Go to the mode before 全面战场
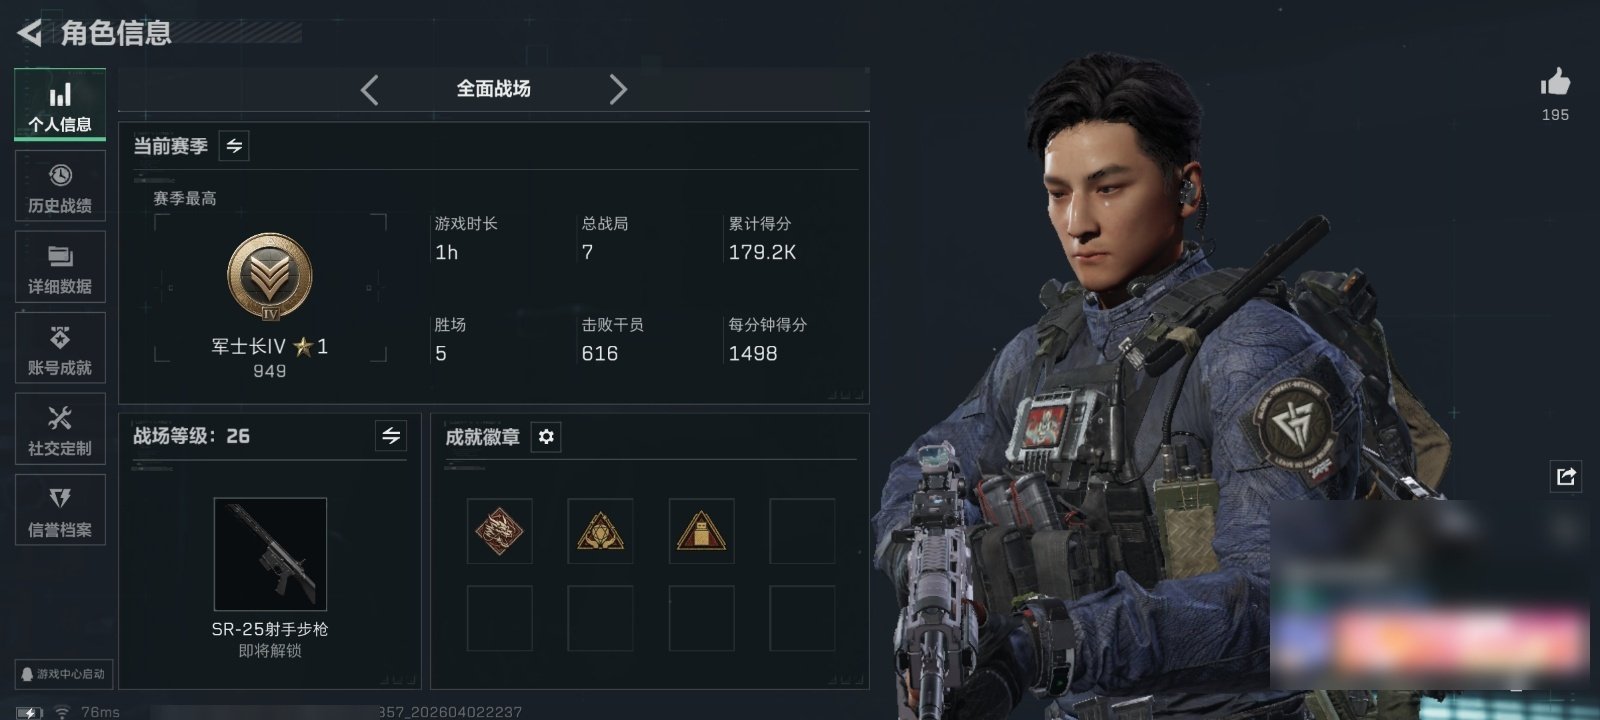 369,90
